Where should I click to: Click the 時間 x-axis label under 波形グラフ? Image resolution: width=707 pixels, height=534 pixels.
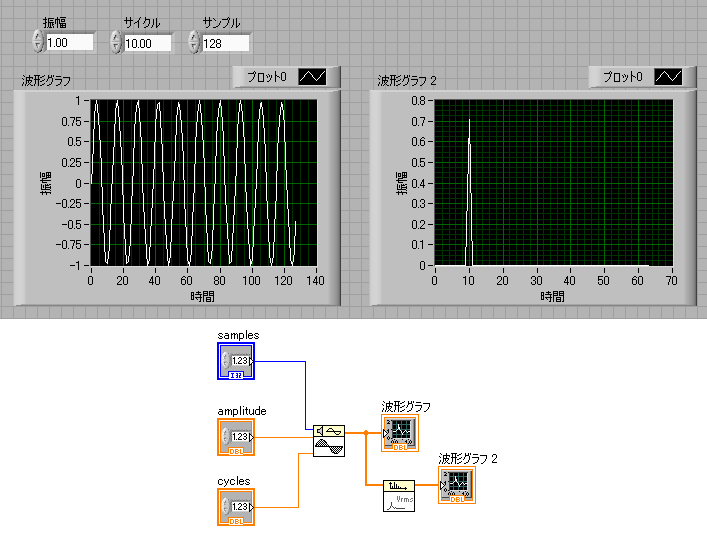click(203, 296)
